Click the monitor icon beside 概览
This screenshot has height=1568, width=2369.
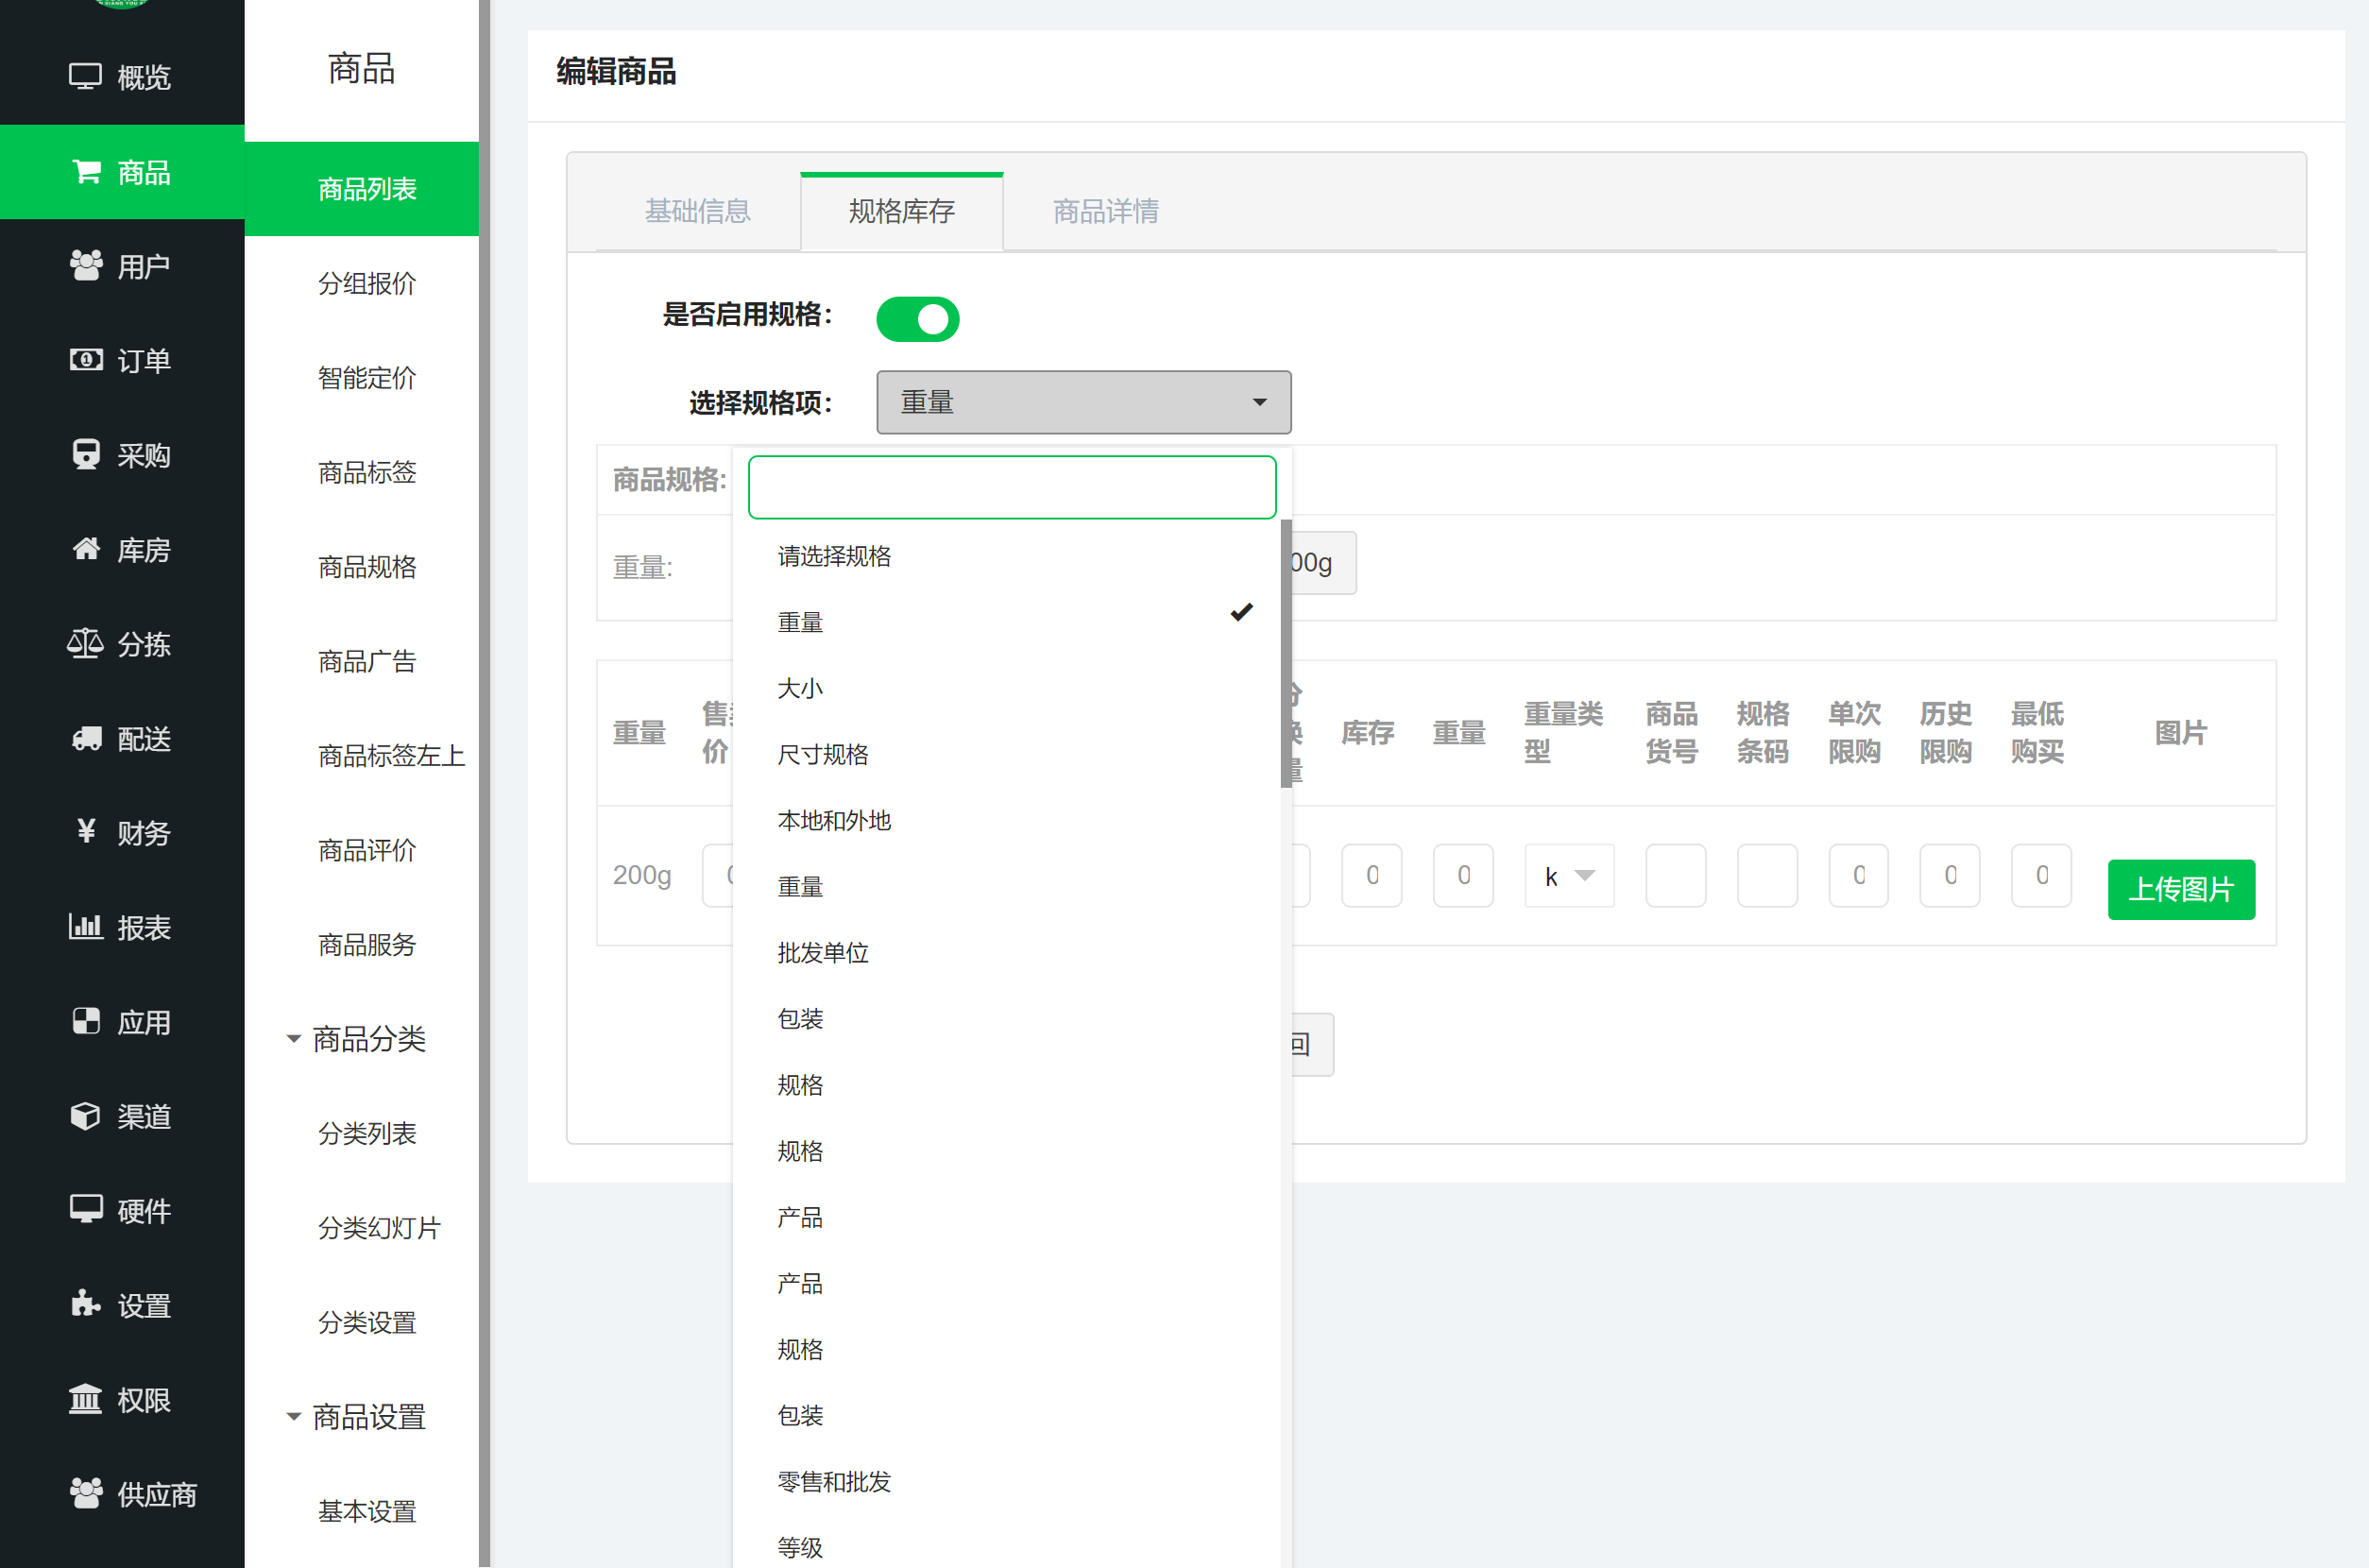point(85,77)
